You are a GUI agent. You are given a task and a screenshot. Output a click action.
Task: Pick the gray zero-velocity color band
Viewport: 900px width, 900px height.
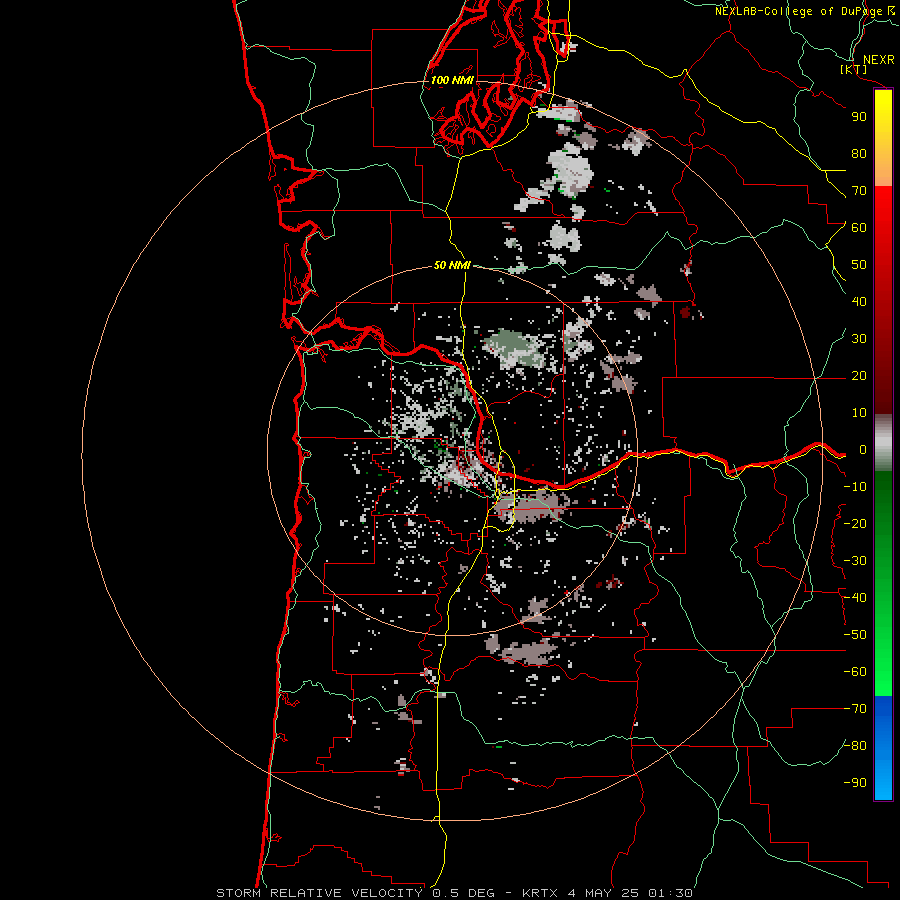(883, 443)
